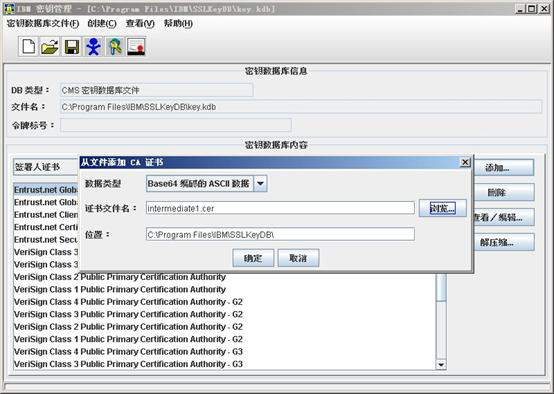Screen dimensions: 554x394
Task: Select the Entrust.net Client certificate entry
Action: click(x=46, y=214)
